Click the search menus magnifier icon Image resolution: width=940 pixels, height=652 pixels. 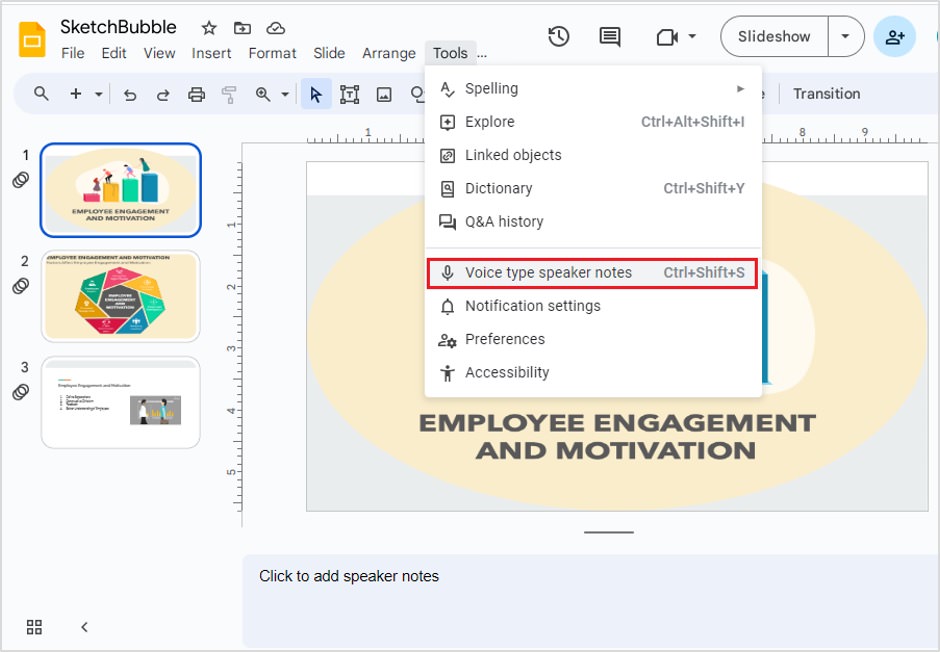(x=41, y=93)
